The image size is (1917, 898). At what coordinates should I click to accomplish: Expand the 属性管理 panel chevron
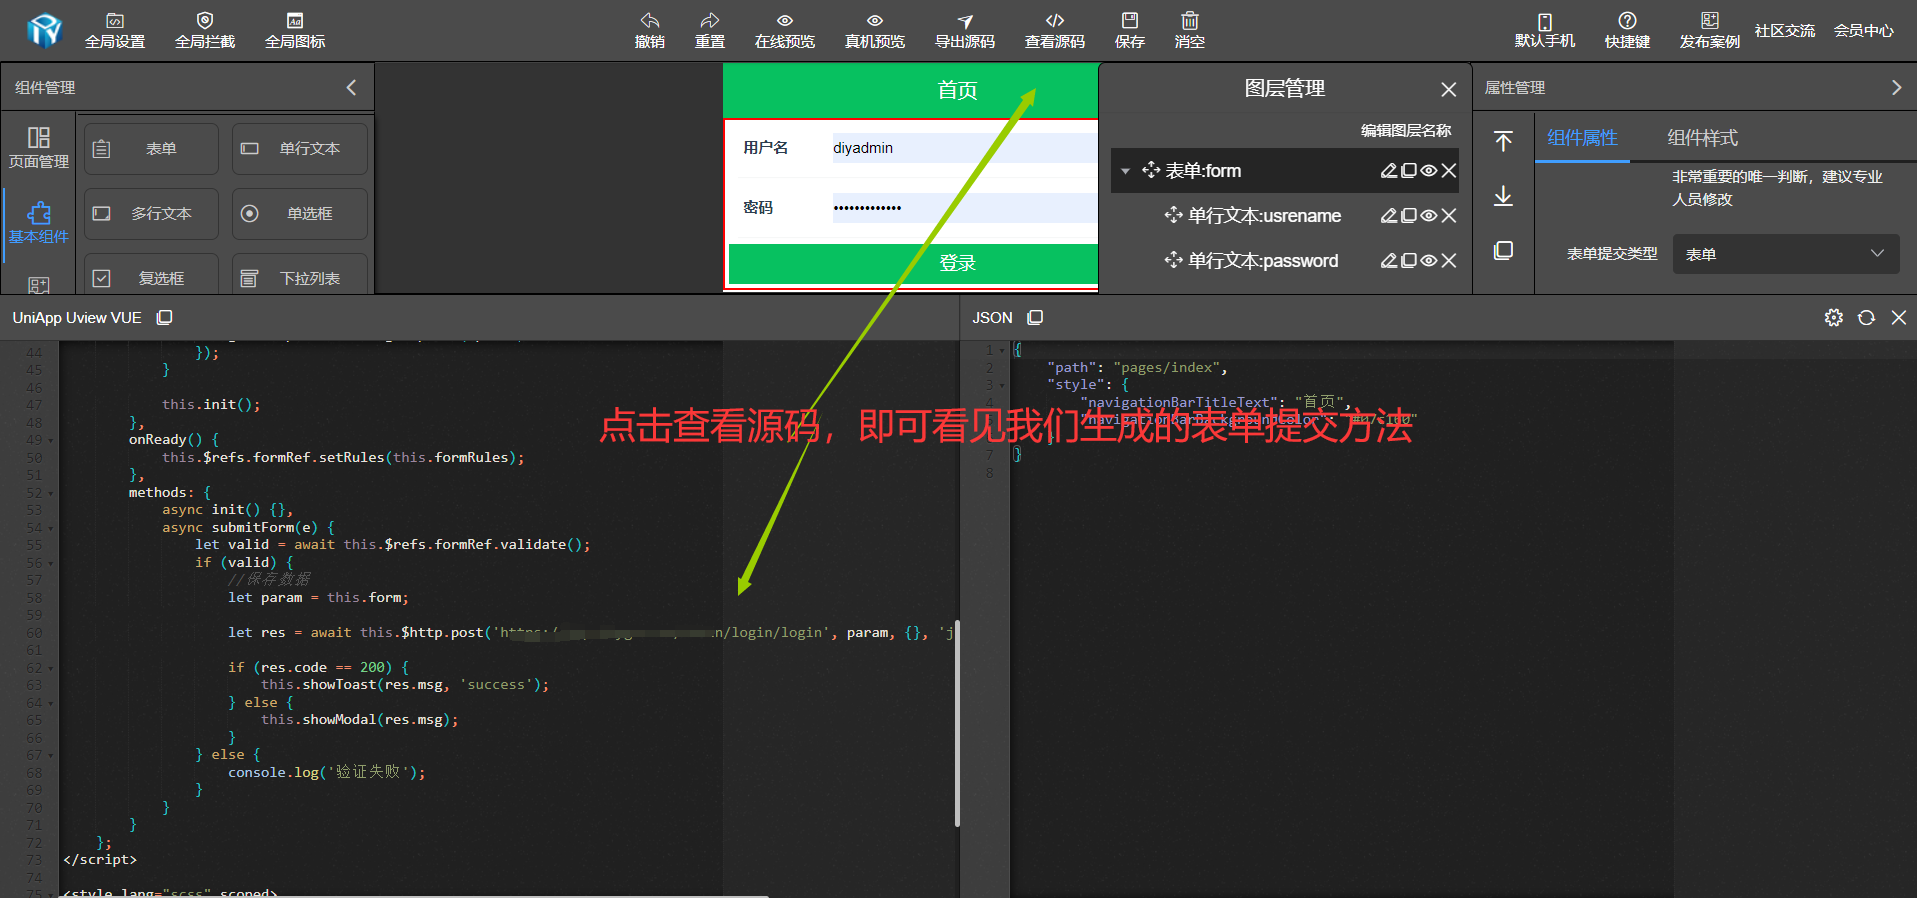pyautogui.click(x=1896, y=88)
